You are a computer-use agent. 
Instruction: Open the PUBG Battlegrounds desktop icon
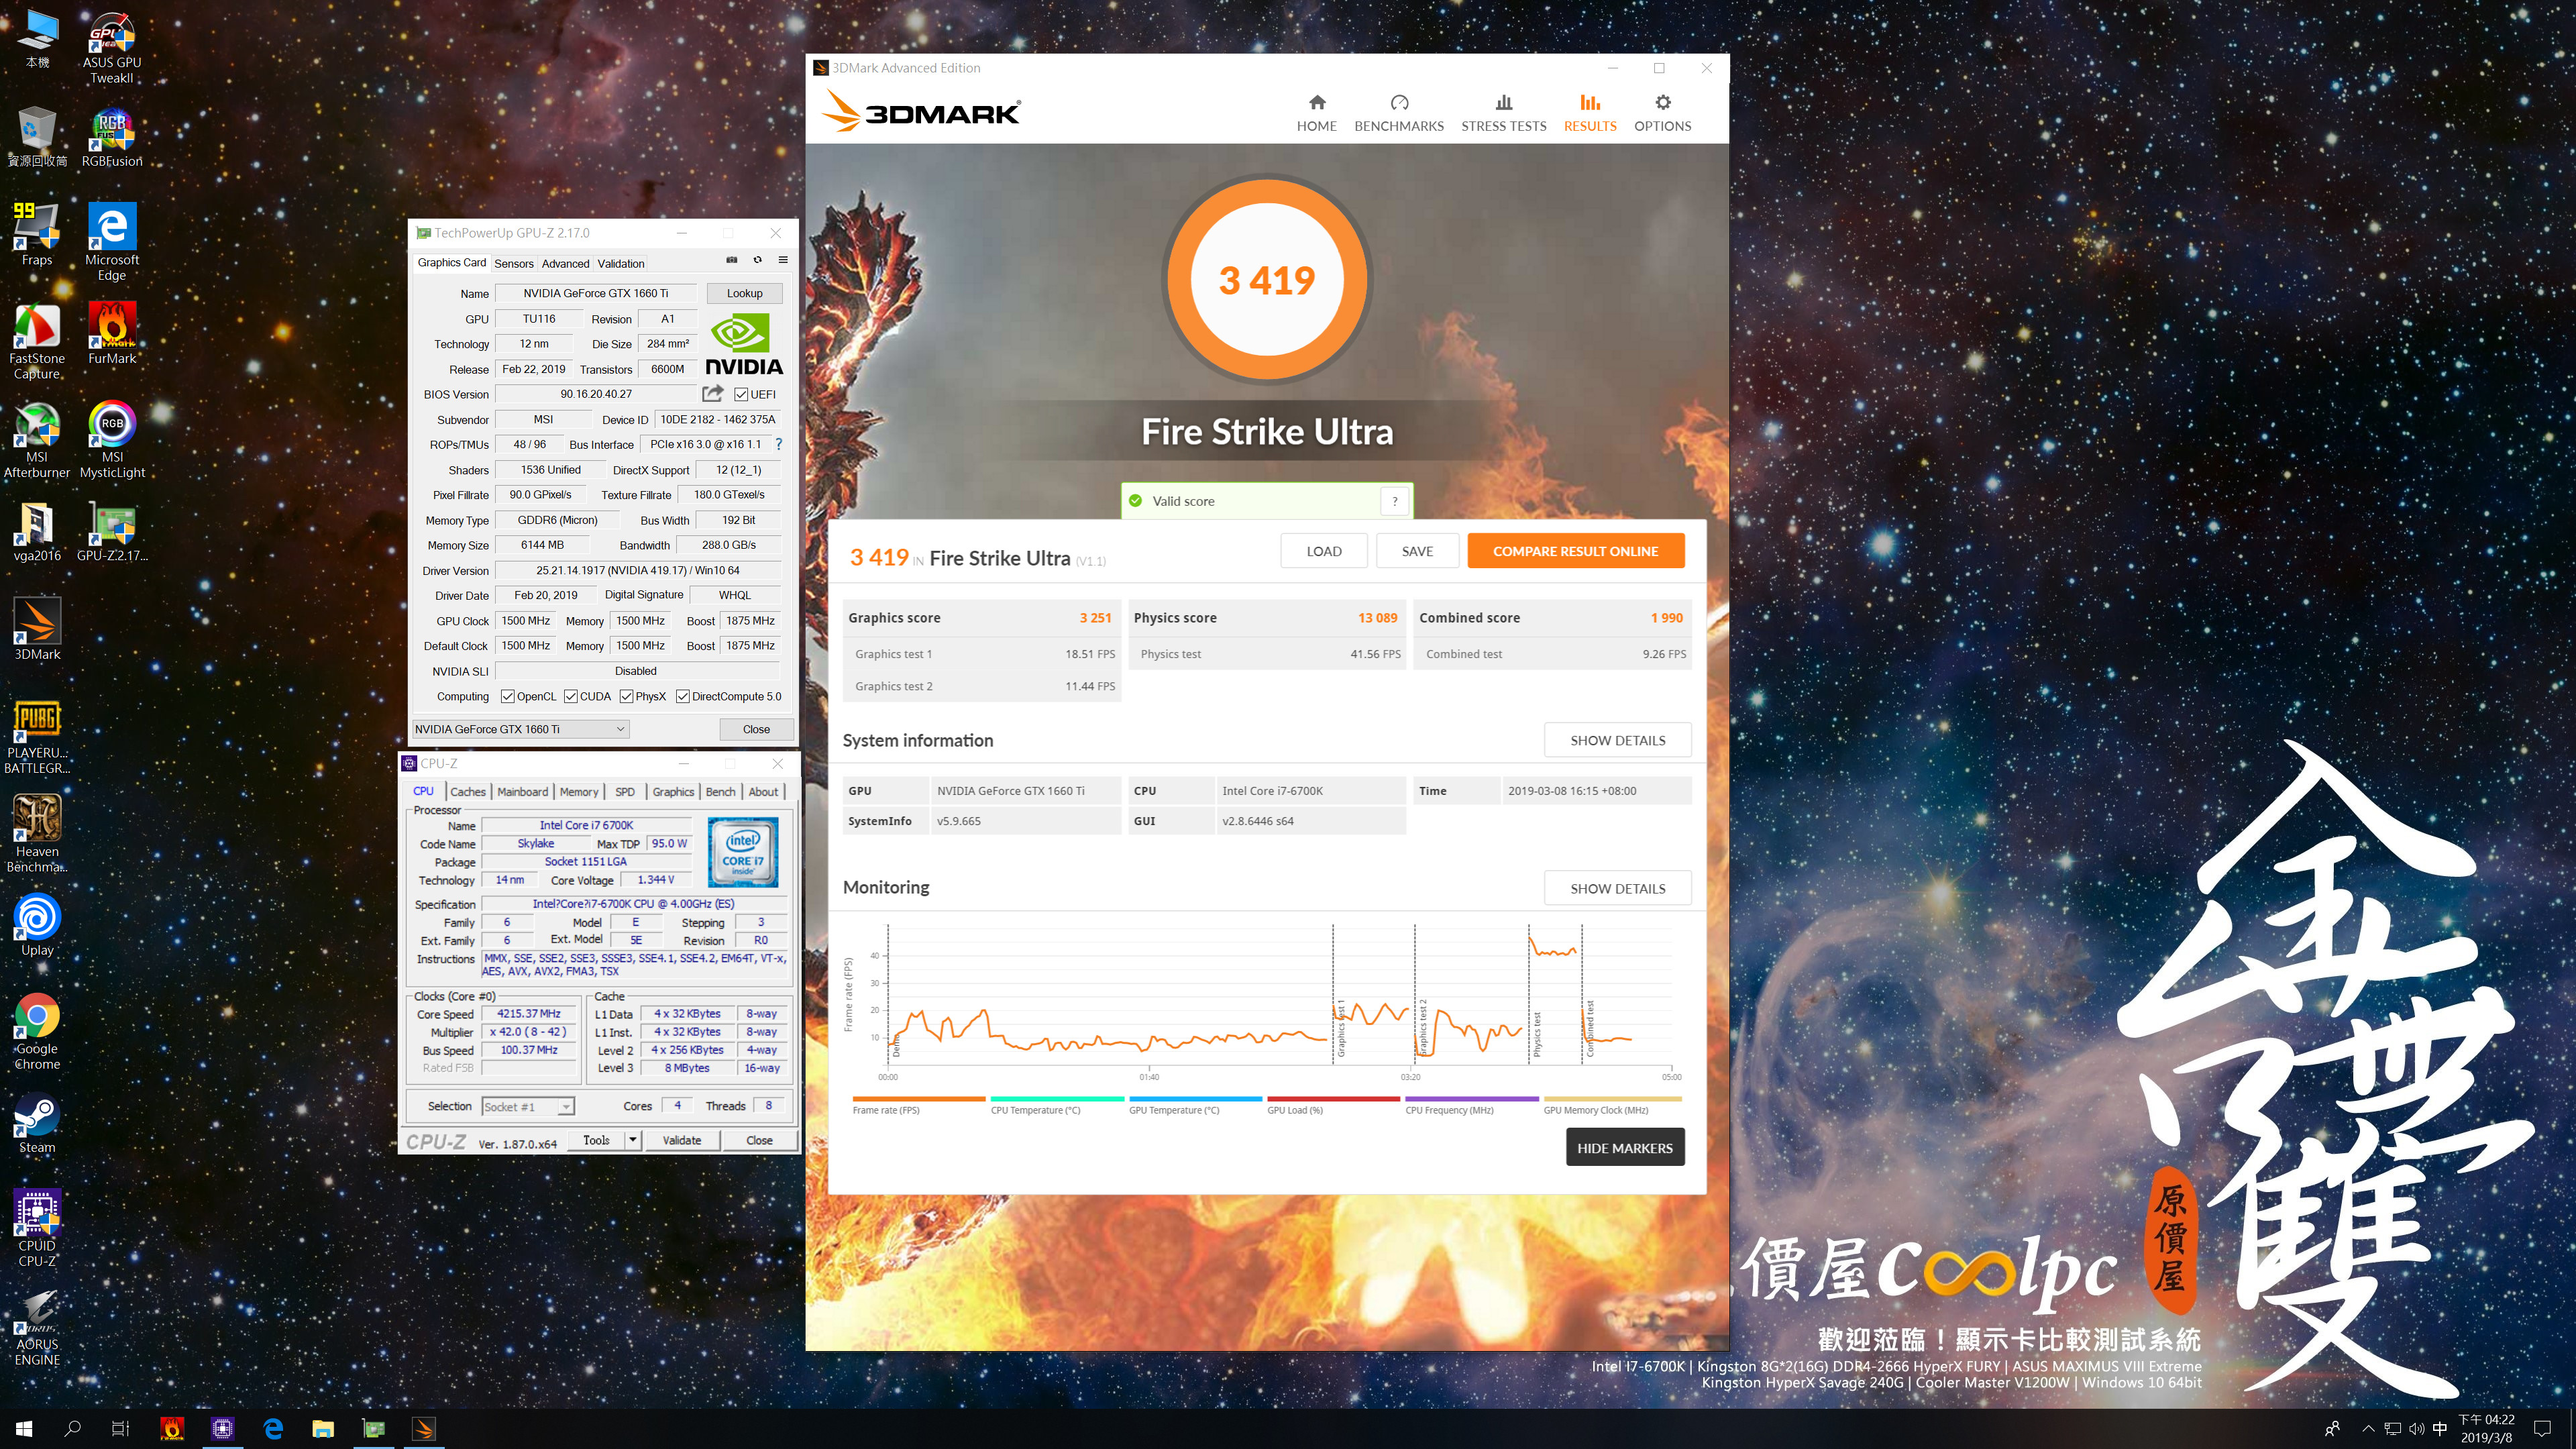[37, 738]
